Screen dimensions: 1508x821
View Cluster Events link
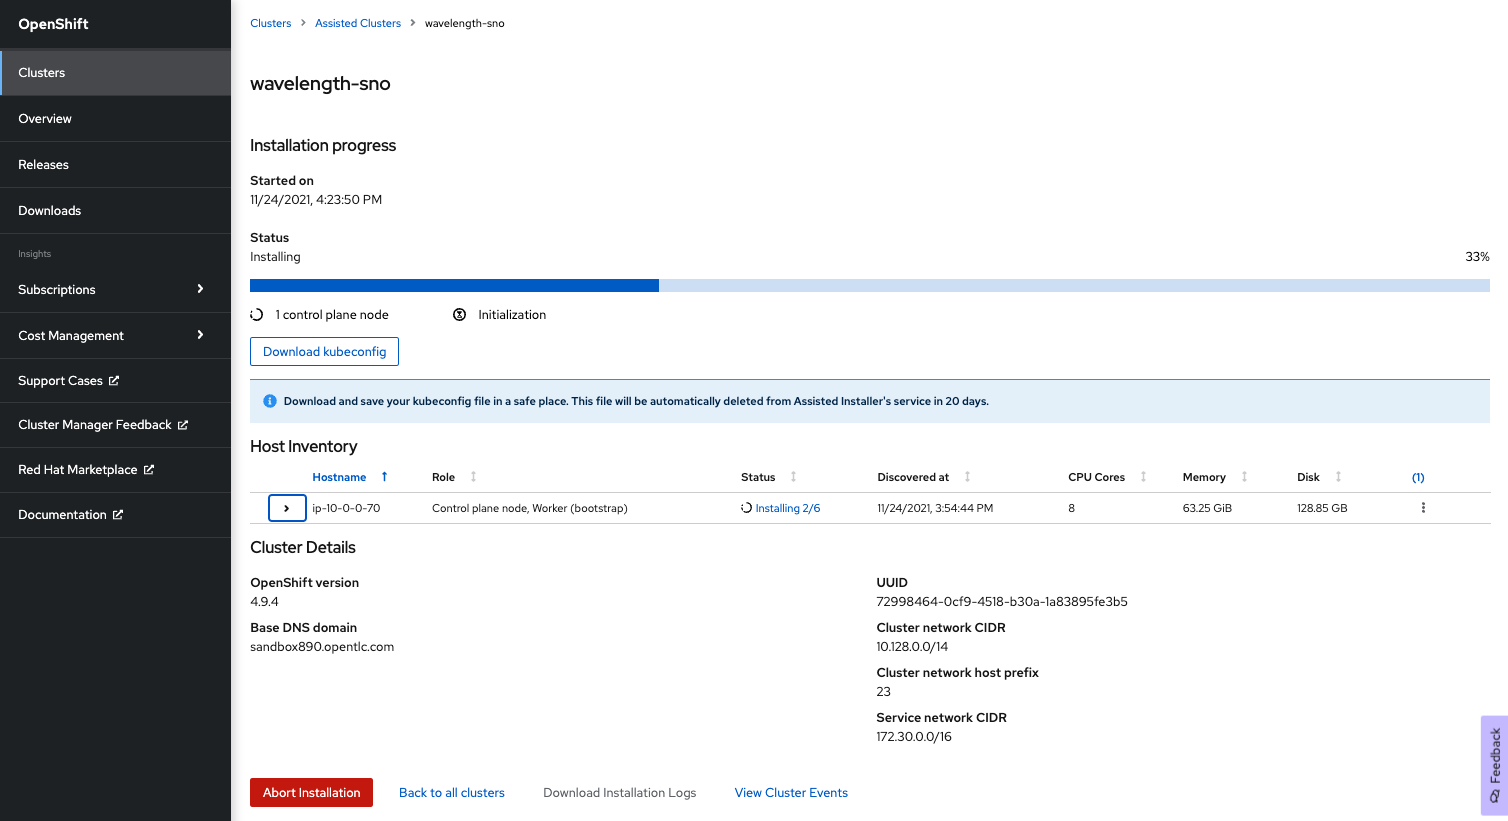click(x=791, y=792)
